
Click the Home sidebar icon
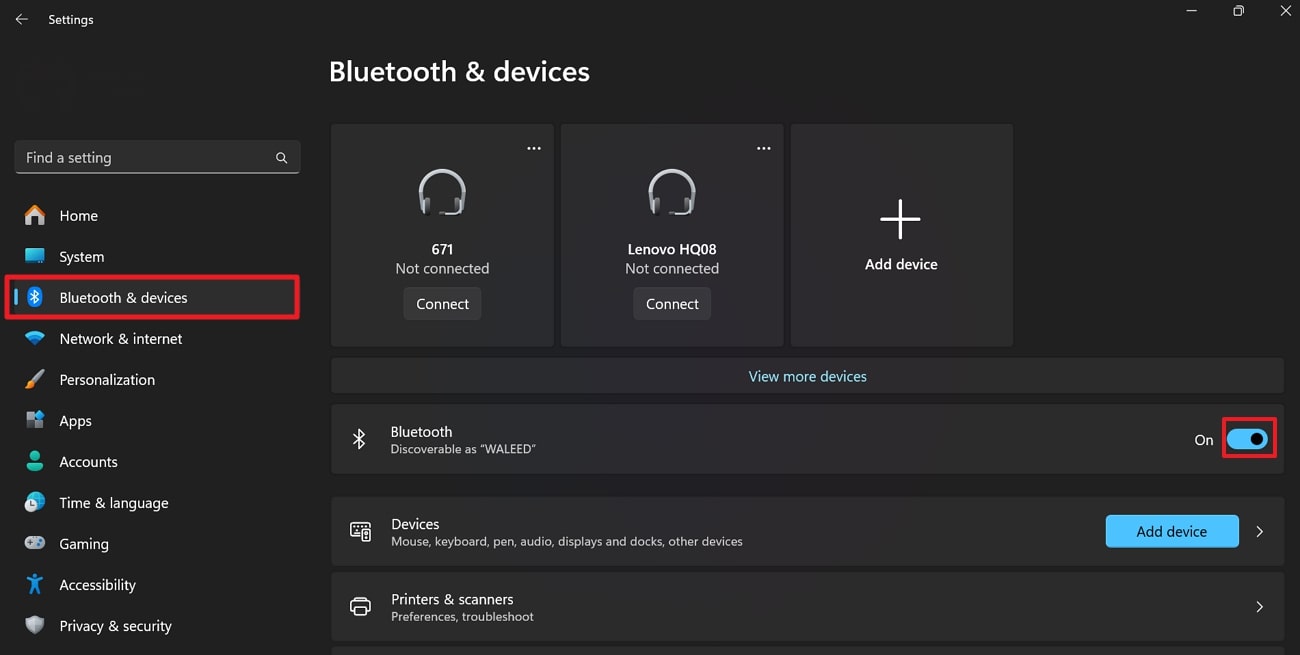click(34, 215)
